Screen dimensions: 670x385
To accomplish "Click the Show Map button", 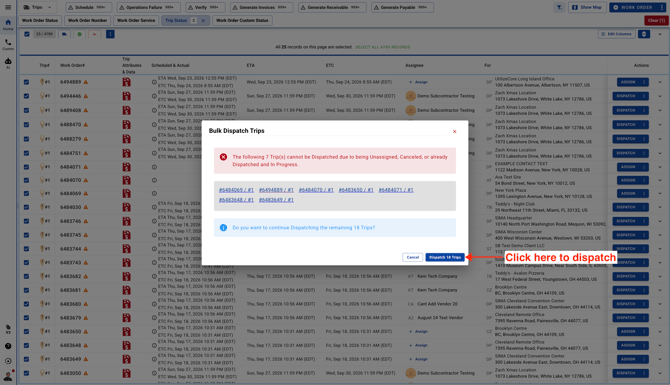I will (587, 7).
